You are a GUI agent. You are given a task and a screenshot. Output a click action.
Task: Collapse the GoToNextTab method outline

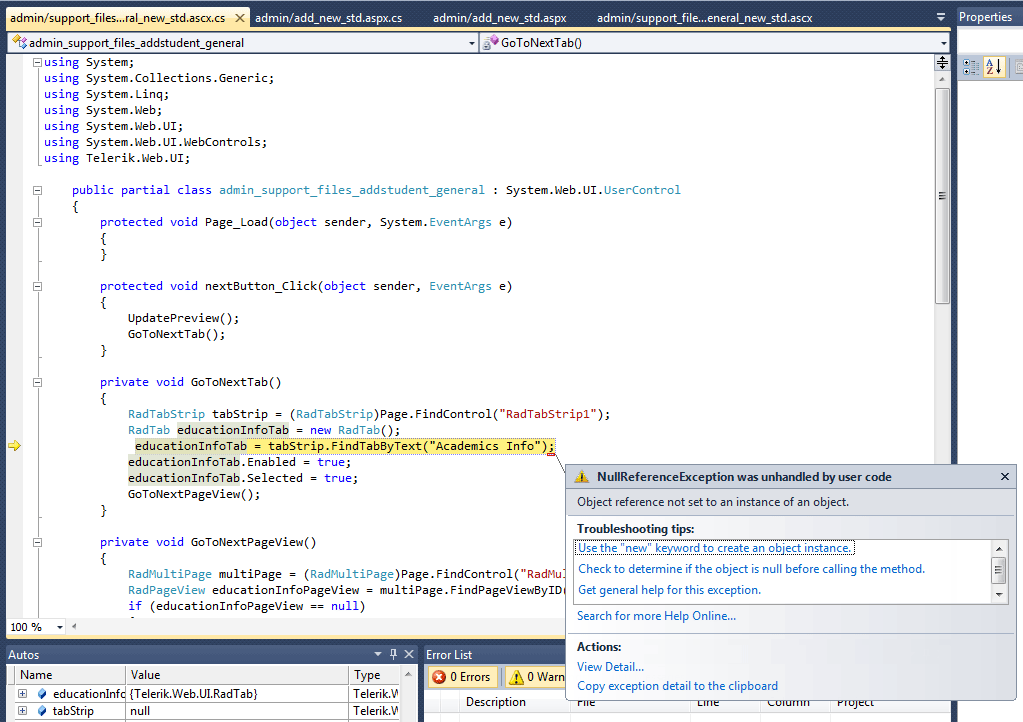[x=37, y=382]
